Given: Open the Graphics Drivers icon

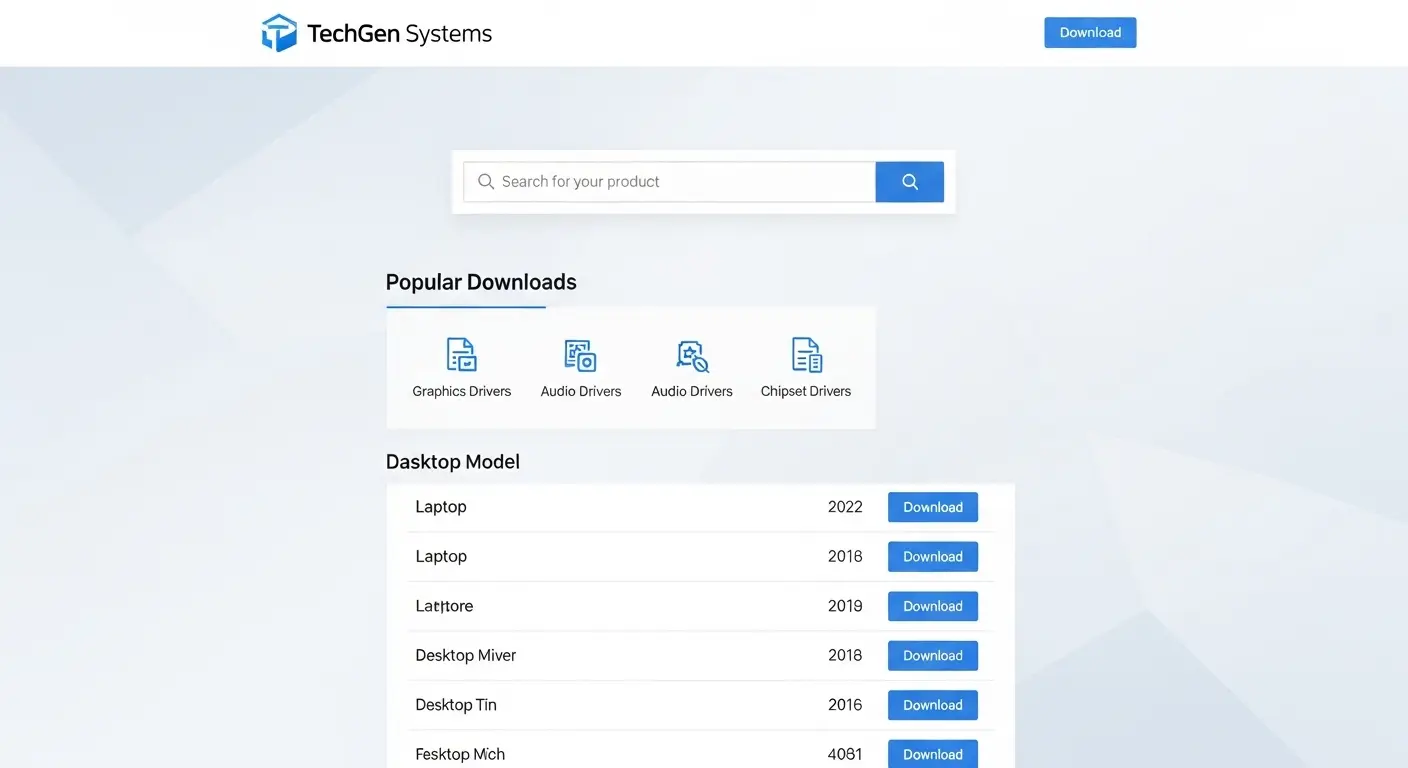Looking at the screenshot, I should click(x=461, y=355).
